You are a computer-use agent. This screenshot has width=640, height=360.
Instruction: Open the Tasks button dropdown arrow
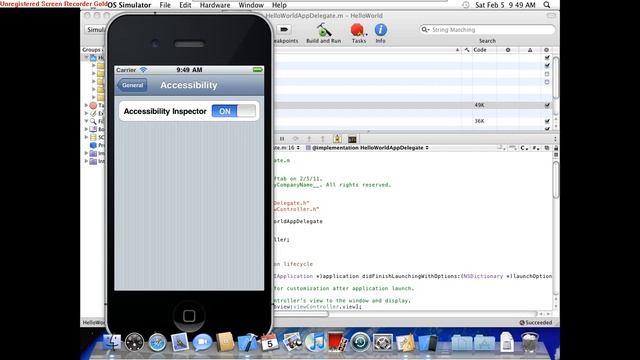[366, 34]
